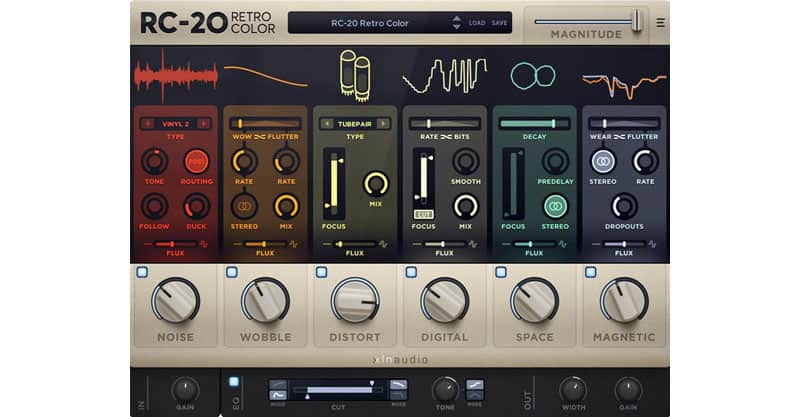
Task: Click the Noise Flux slider
Action: click(x=175, y=244)
